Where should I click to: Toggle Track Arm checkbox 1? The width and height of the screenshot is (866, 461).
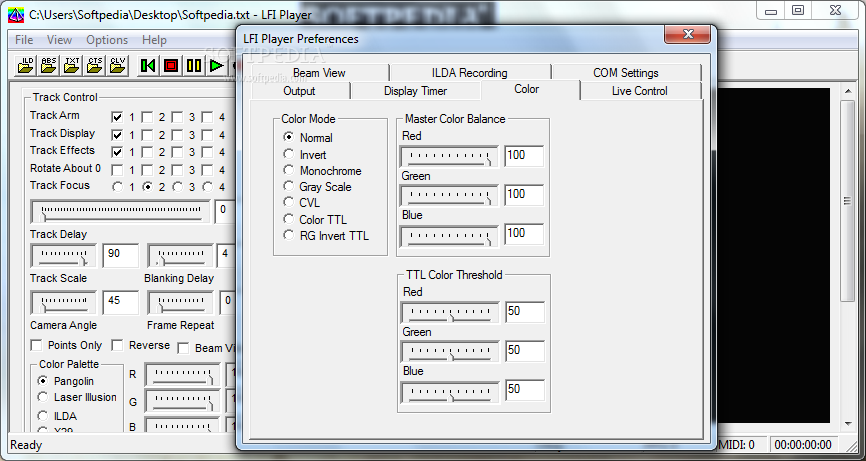click(x=117, y=117)
